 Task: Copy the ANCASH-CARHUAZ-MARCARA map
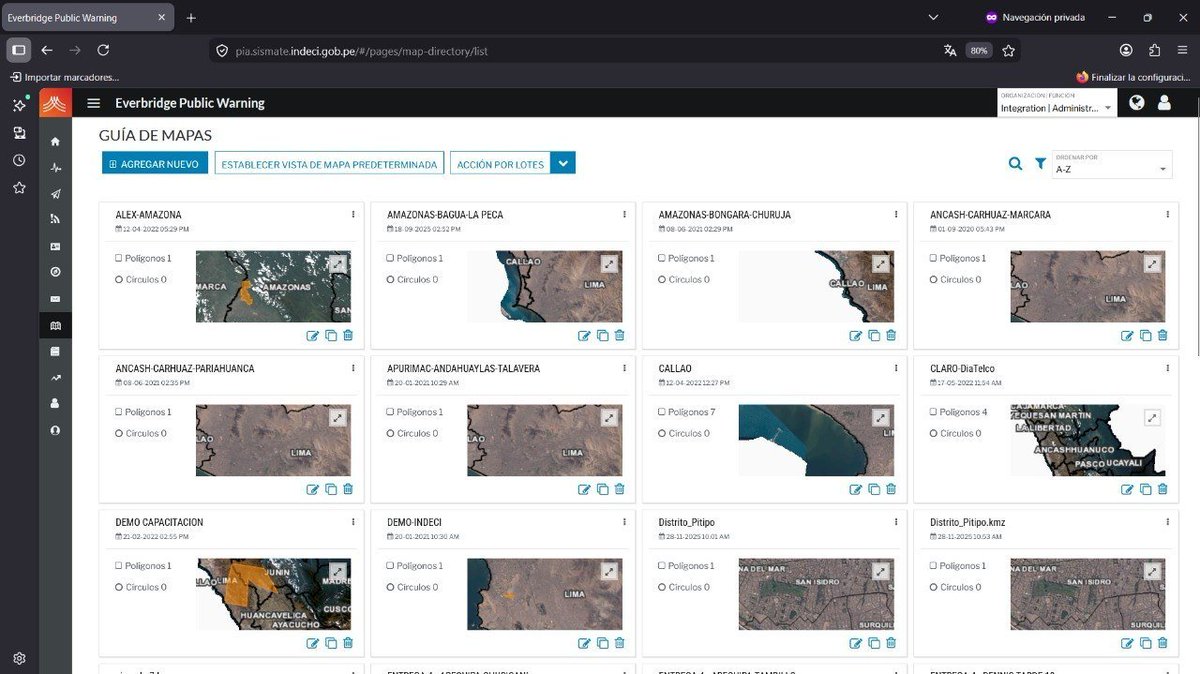pos(1145,336)
